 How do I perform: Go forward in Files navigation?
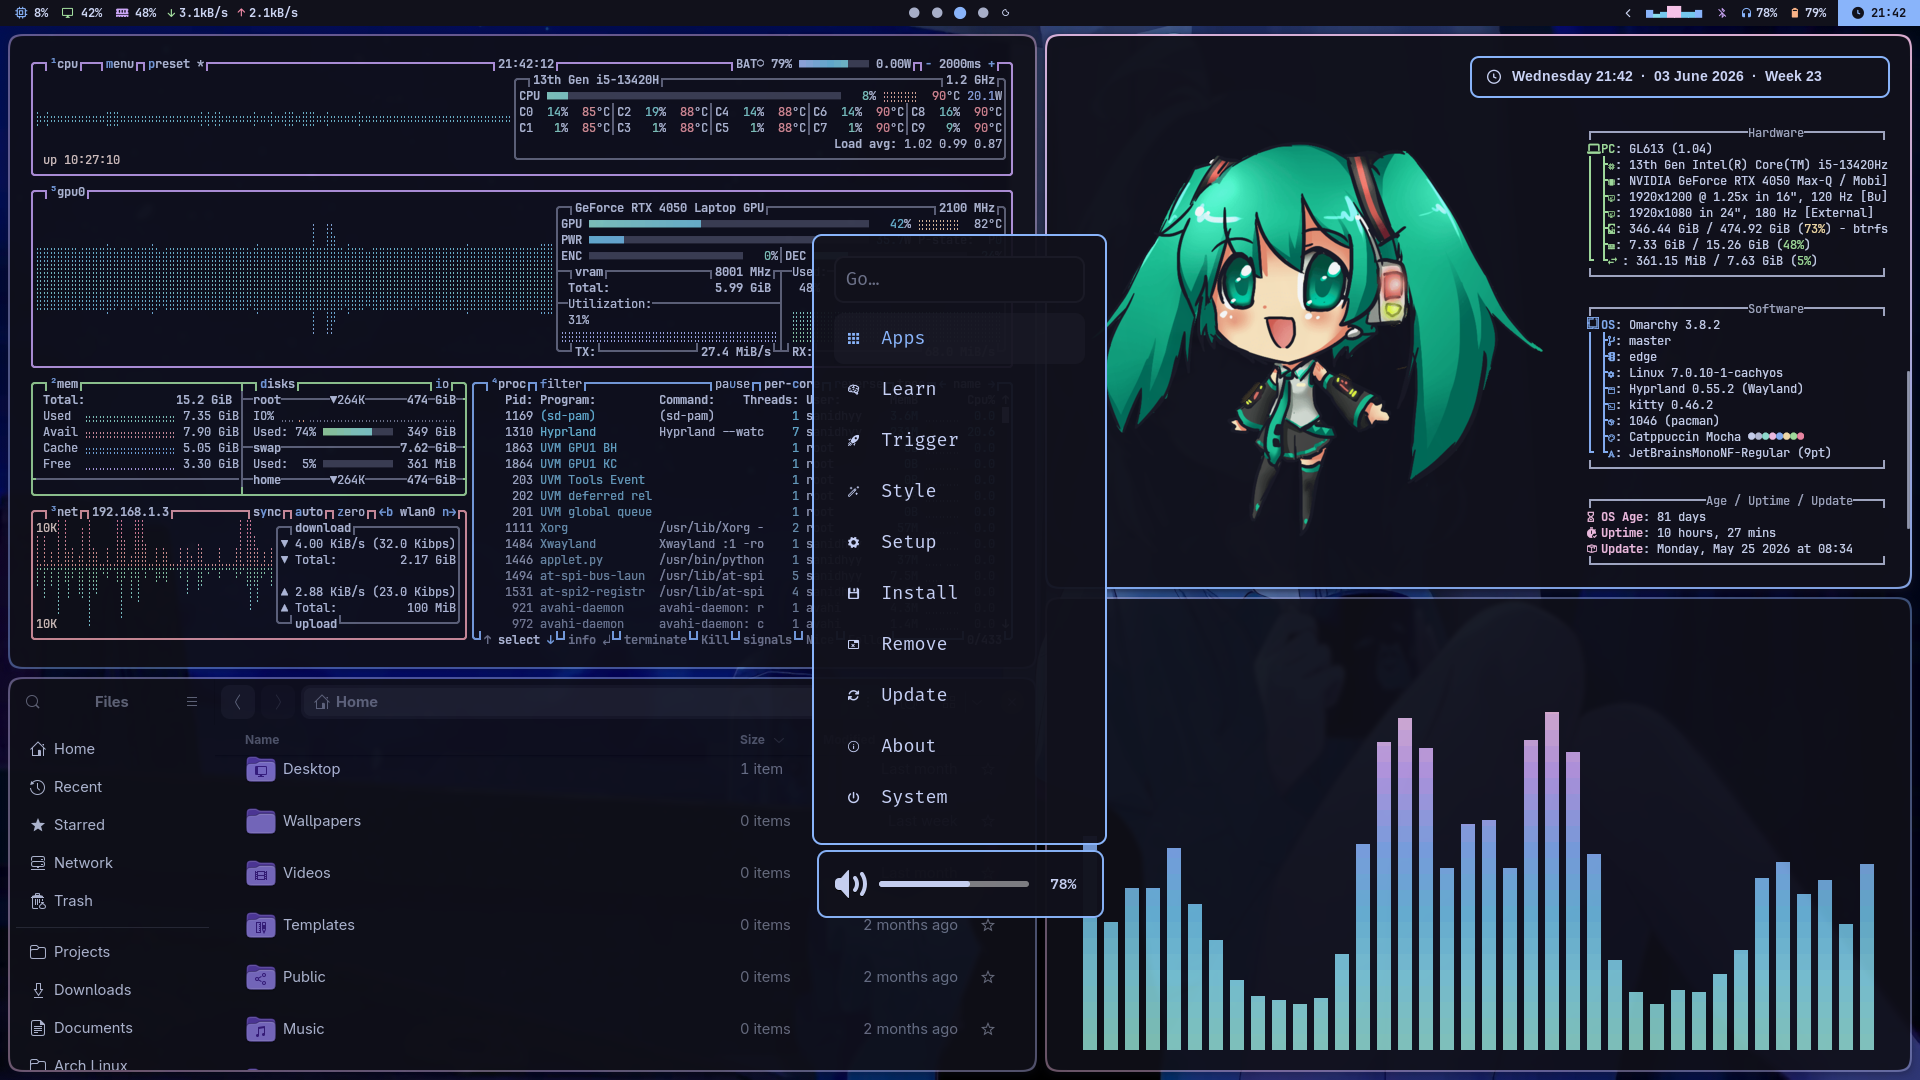[x=278, y=702]
